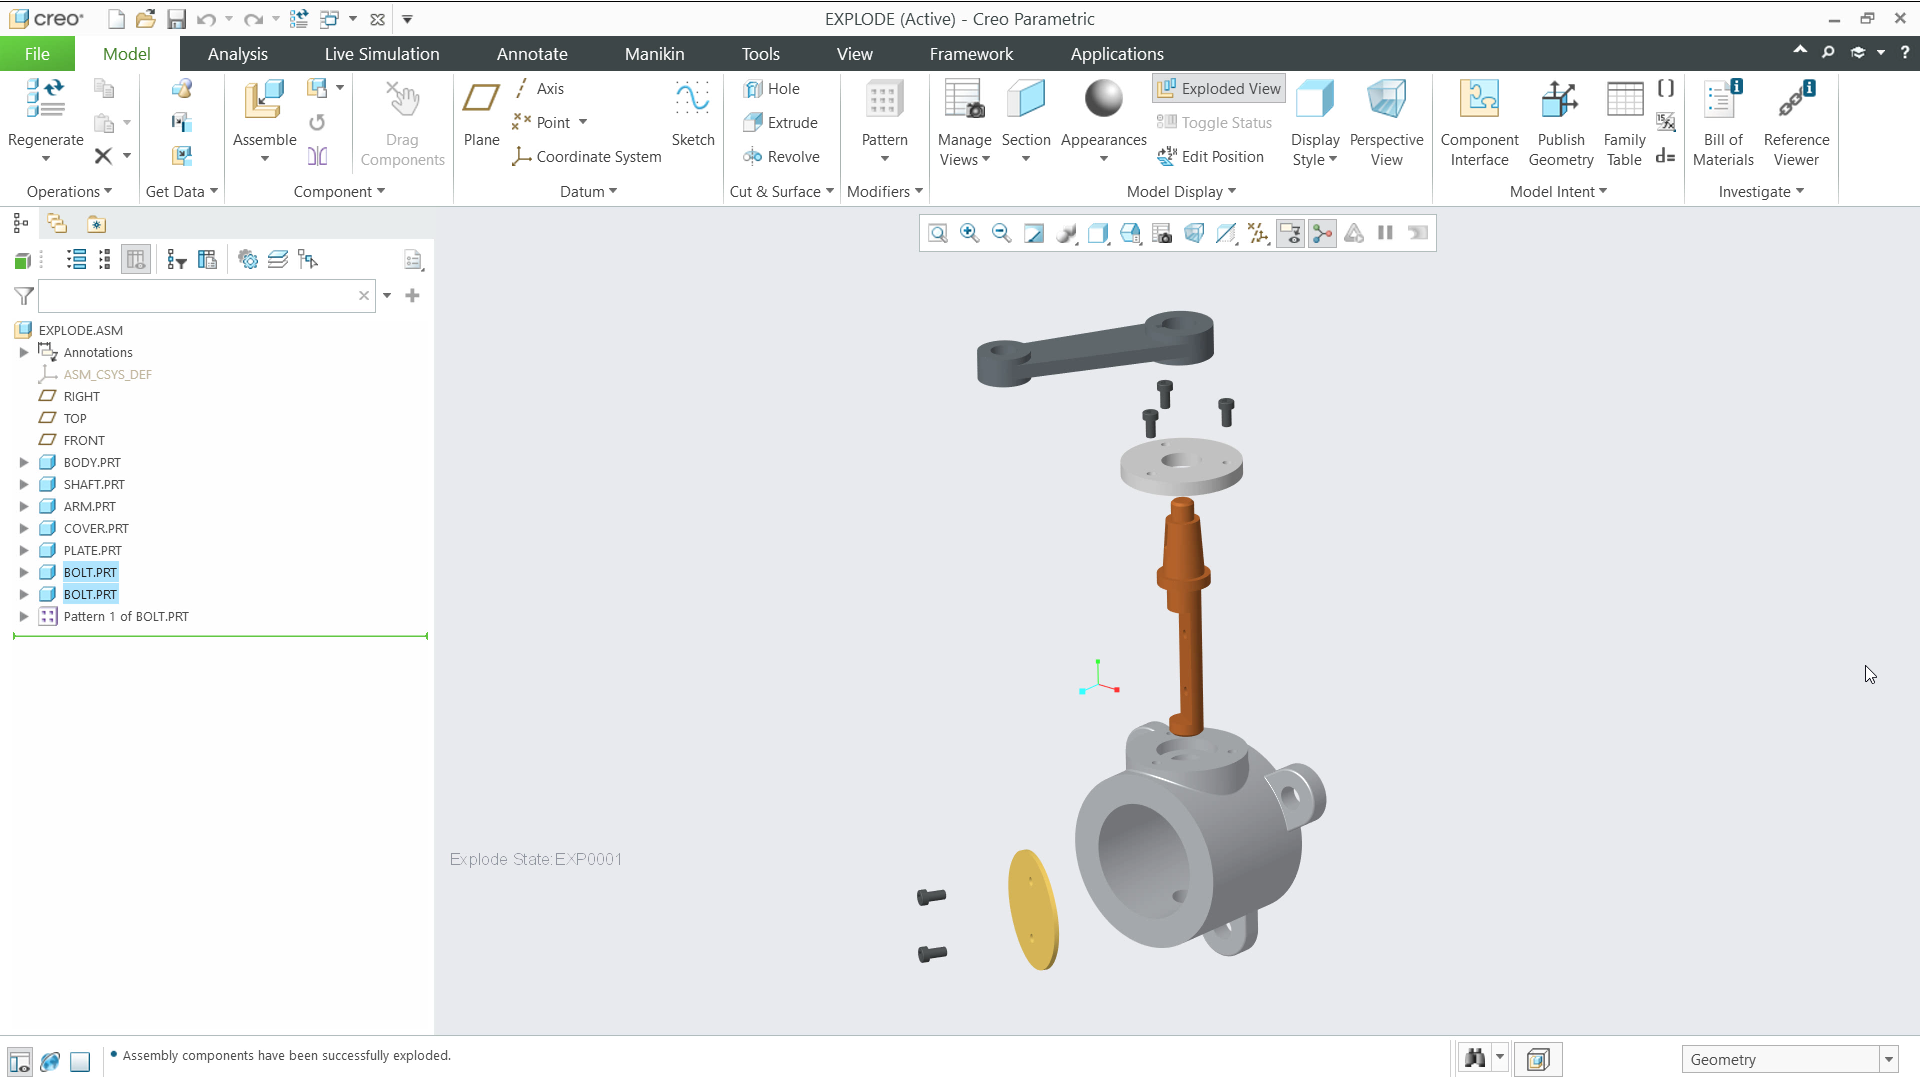This screenshot has height=1078, width=1920.
Task: Click the Regenerate icon
Action: pyautogui.click(x=45, y=100)
